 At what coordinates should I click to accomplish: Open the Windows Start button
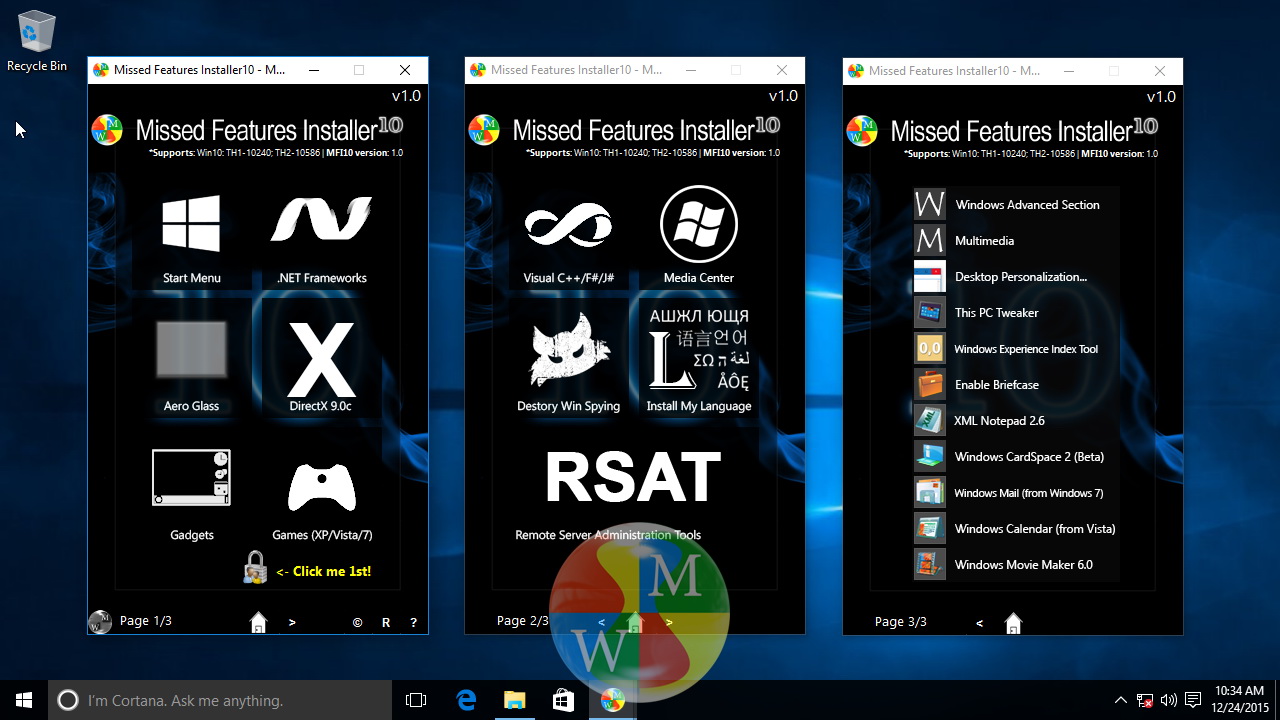point(24,700)
